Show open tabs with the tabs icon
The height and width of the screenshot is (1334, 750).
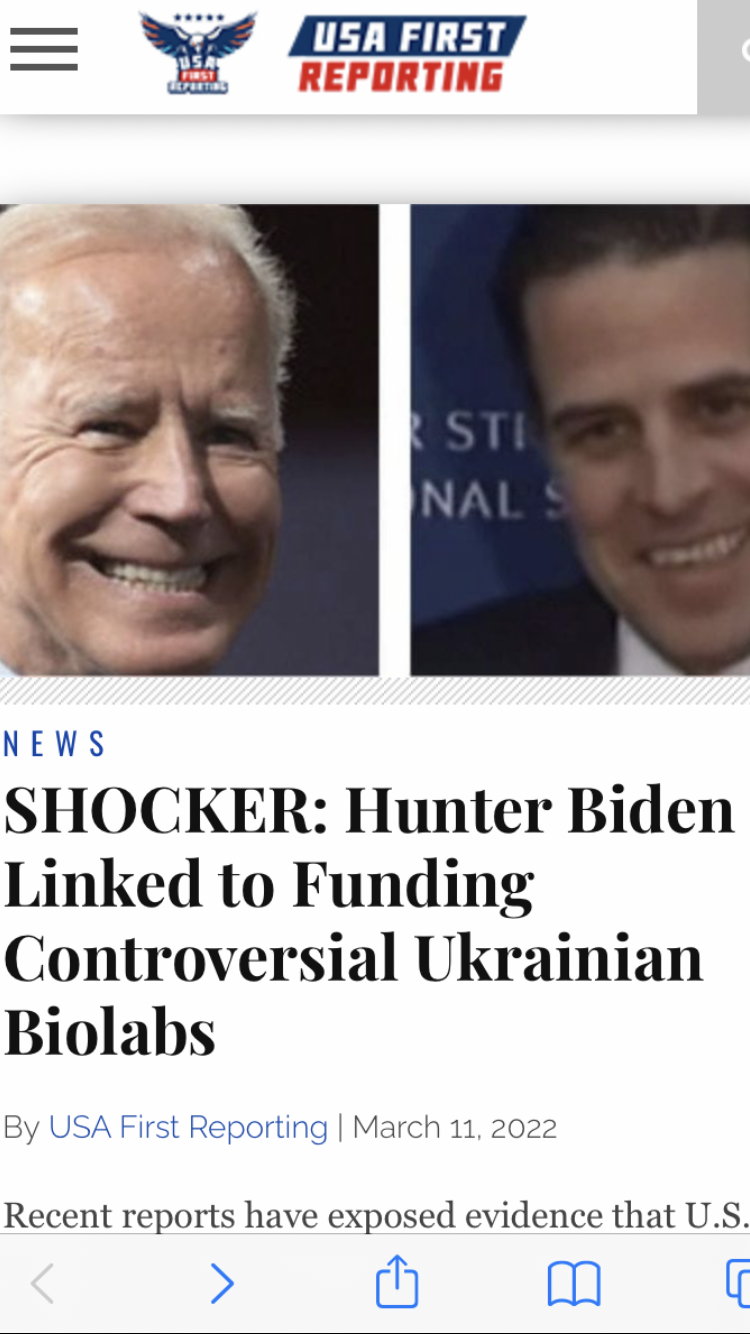738,1283
